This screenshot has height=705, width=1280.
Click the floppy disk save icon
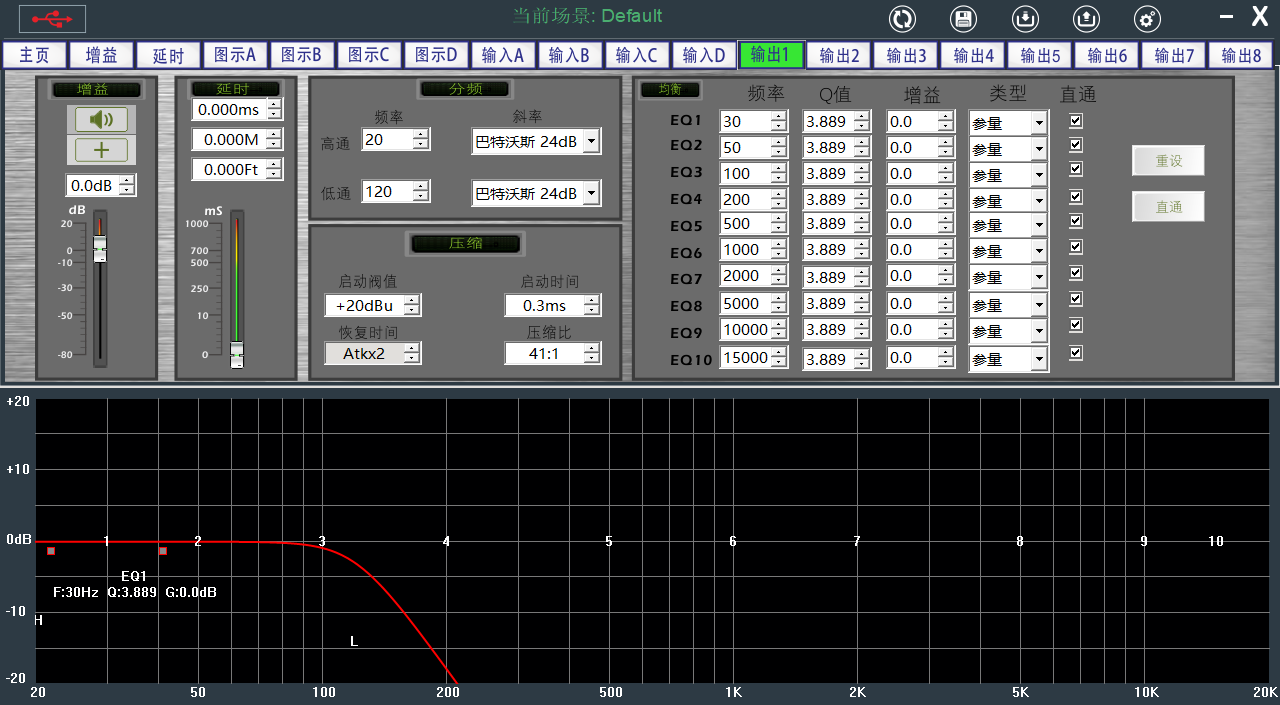tap(963, 19)
